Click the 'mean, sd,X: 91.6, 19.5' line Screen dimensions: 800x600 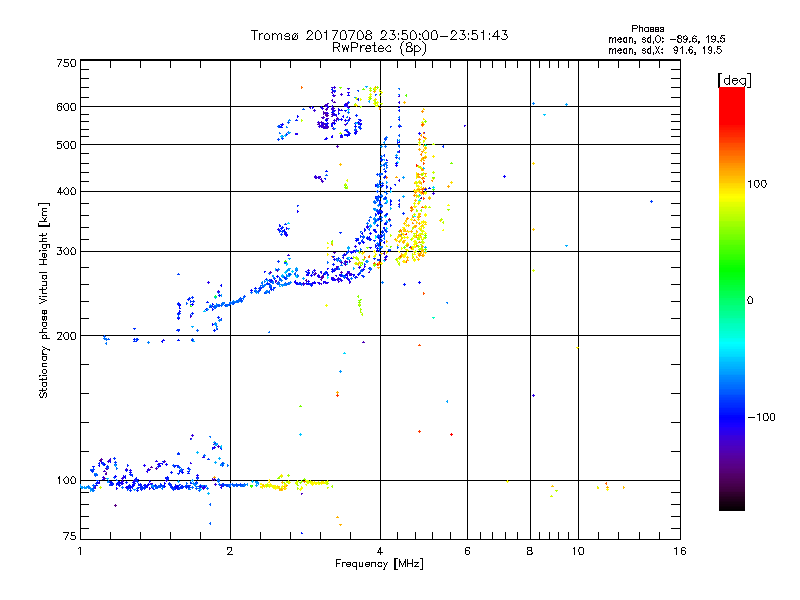[665, 50]
